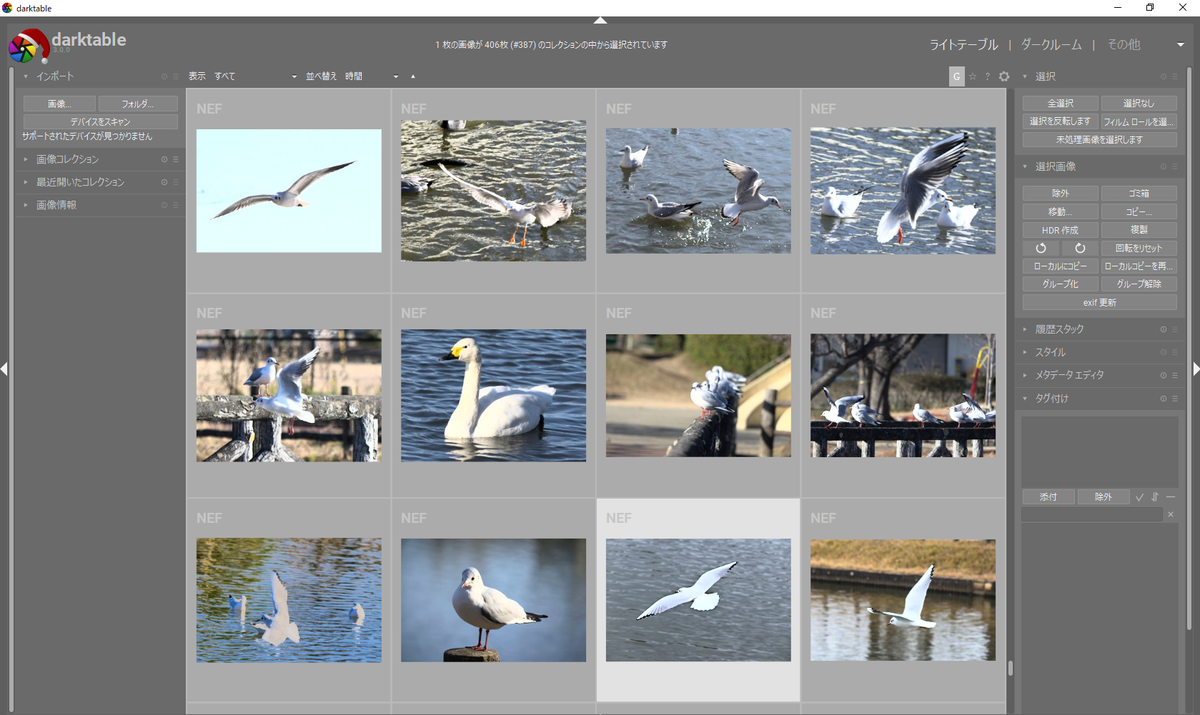Hide right side panel with arrow

(1196, 369)
